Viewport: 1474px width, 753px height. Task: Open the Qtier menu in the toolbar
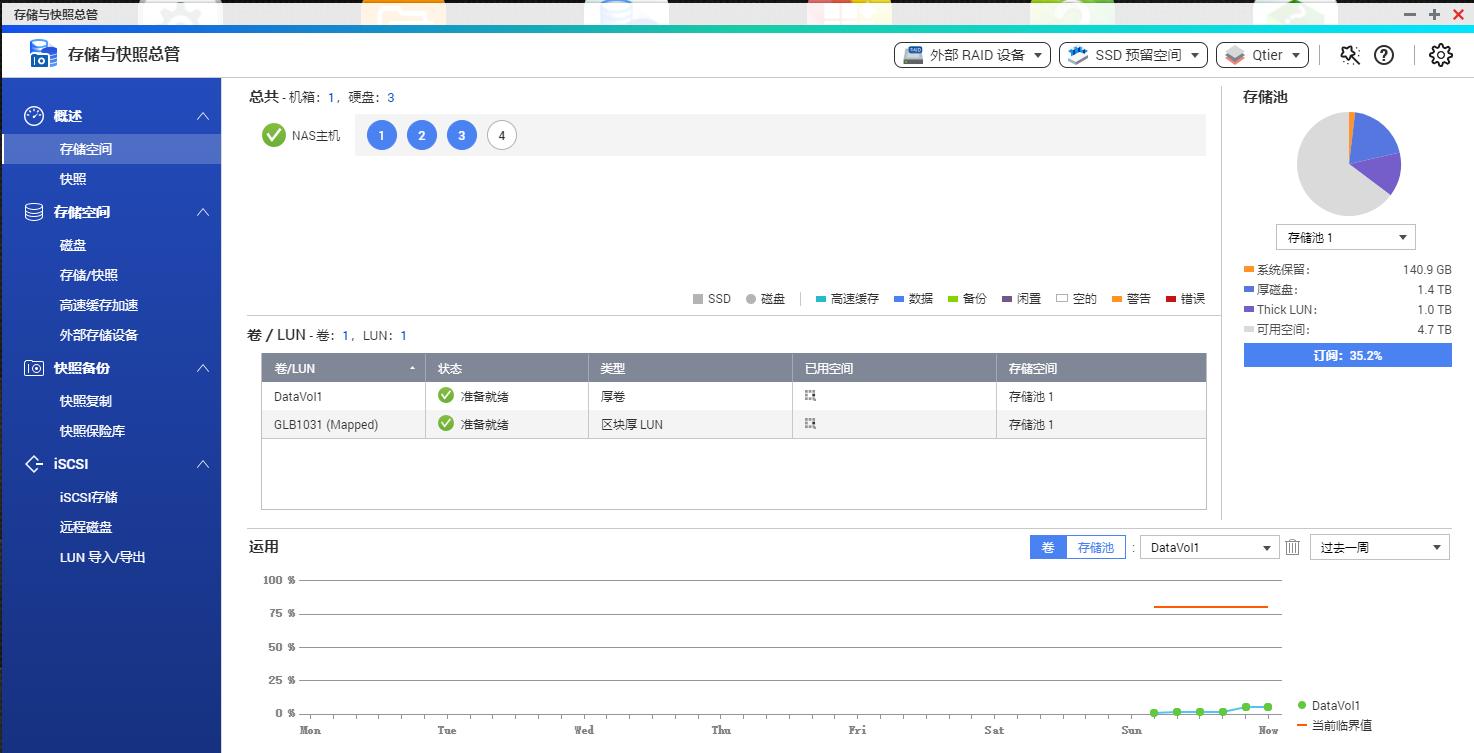pos(1262,56)
